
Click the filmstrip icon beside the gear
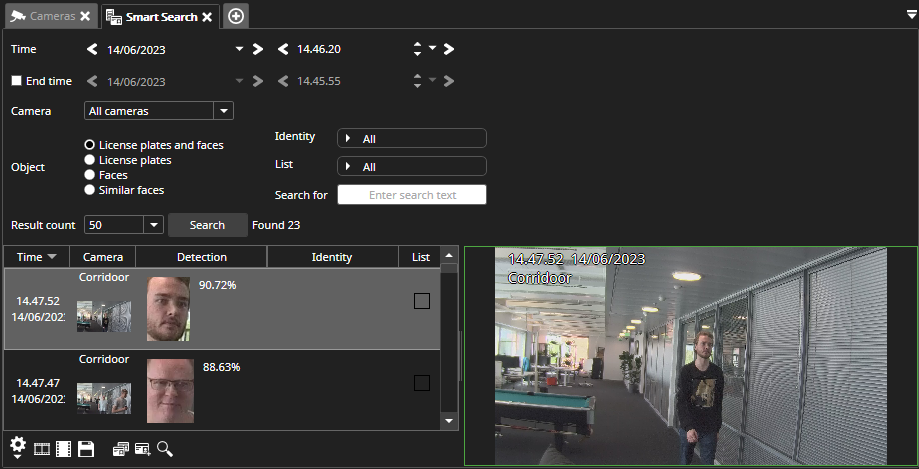pos(42,449)
